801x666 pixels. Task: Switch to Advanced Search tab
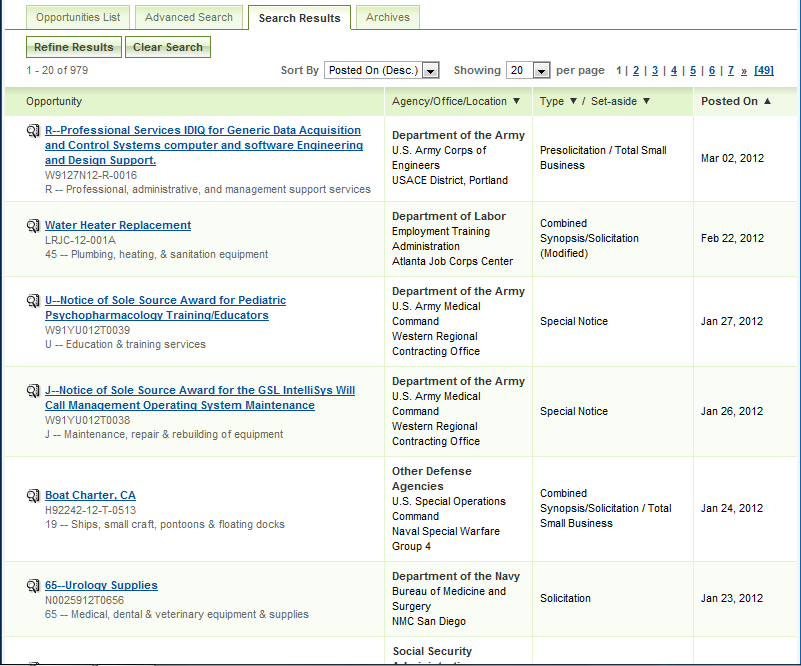tap(189, 17)
